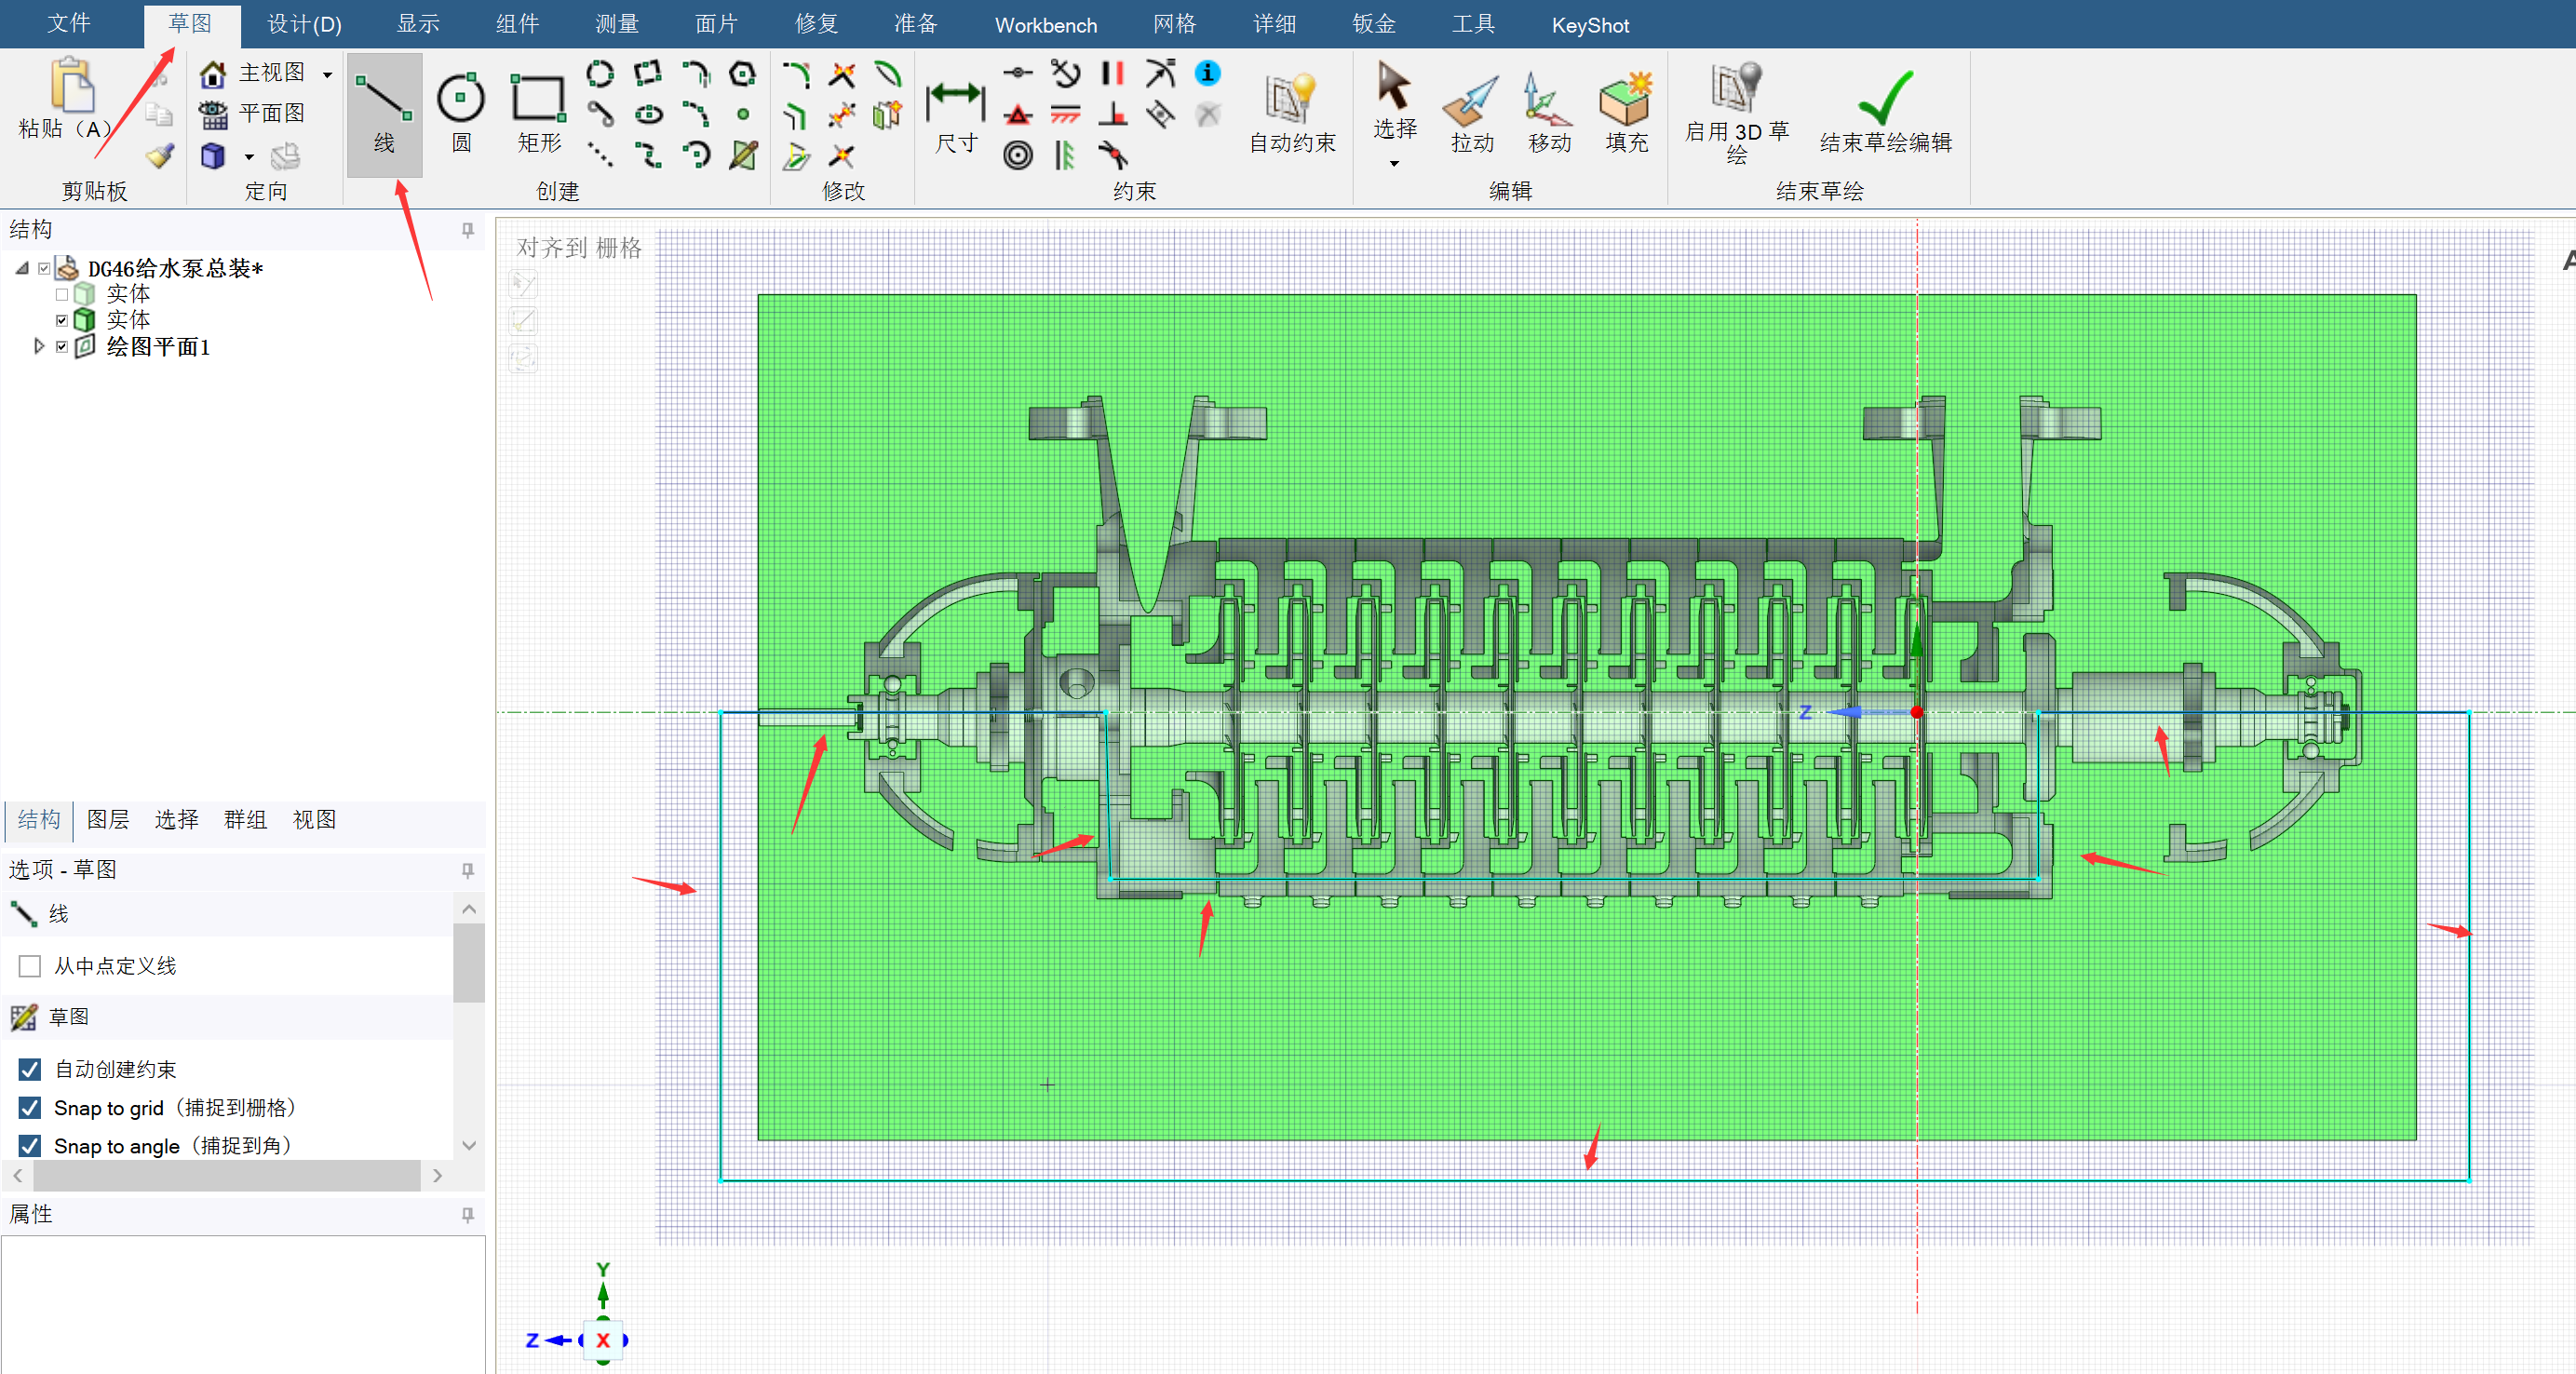Screen dimensions: 2576x1374
Task: Open the 选择 panel tab
Action: (x=176, y=820)
